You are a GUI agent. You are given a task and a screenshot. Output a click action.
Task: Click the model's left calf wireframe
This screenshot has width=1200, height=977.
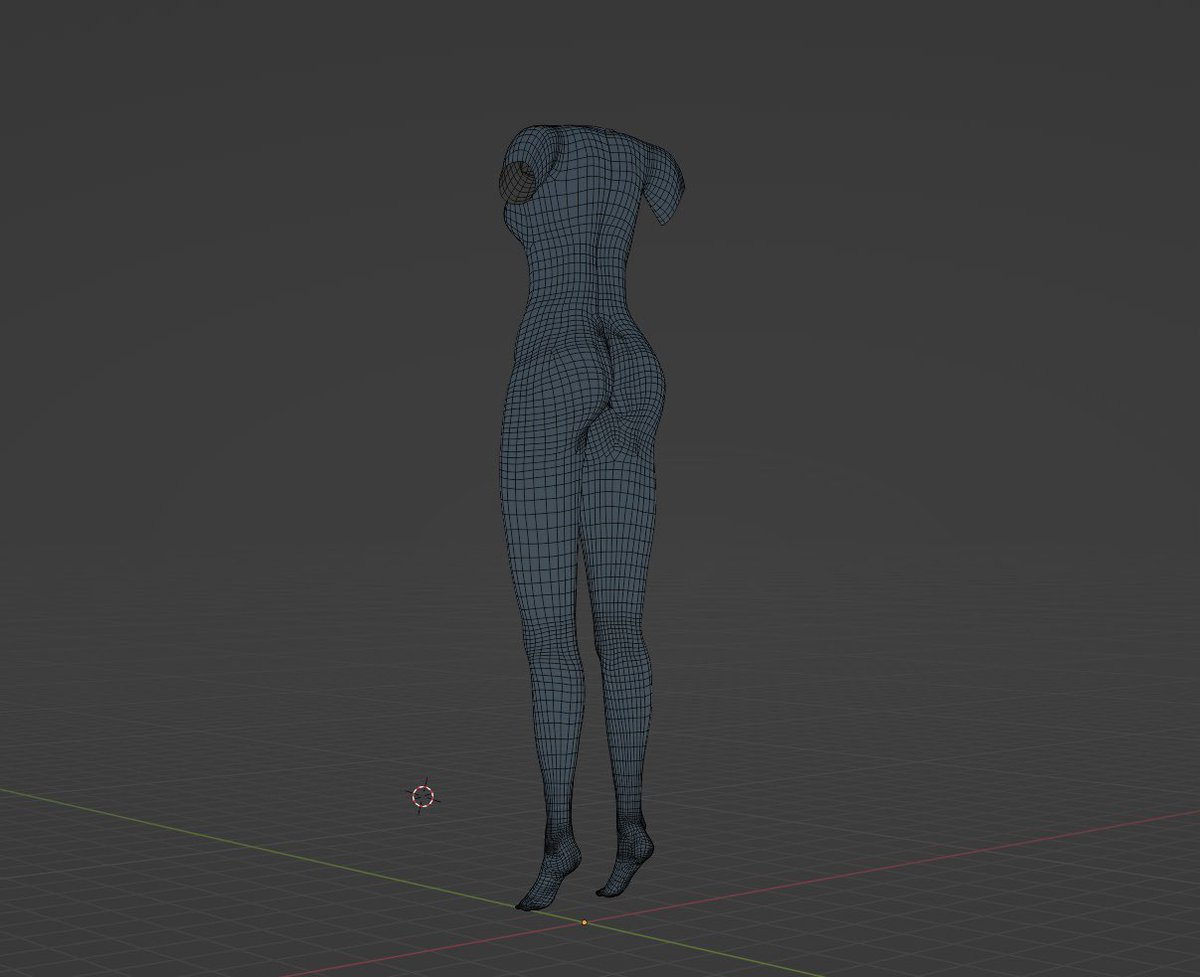[x=545, y=700]
